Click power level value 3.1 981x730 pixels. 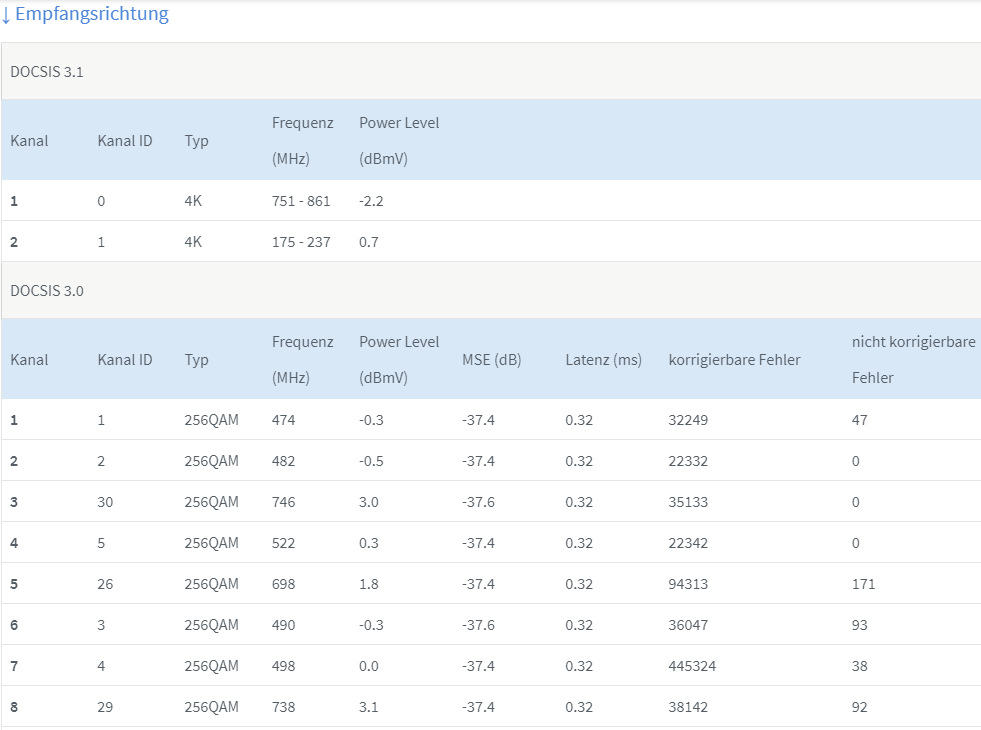(369, 707)
